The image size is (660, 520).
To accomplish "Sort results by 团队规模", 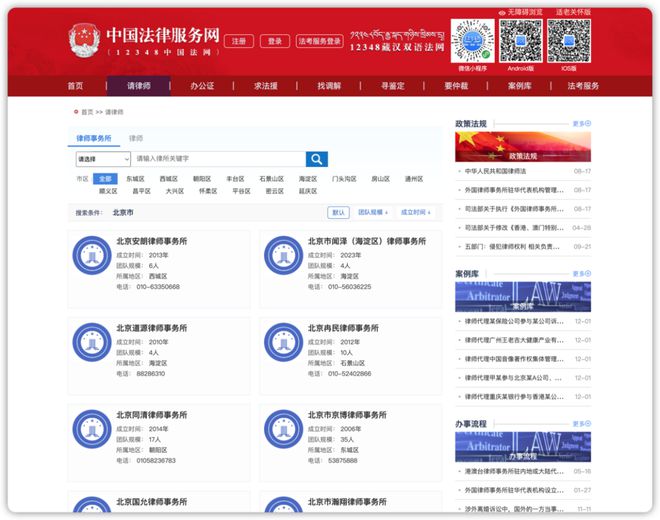I will (373, 212).
